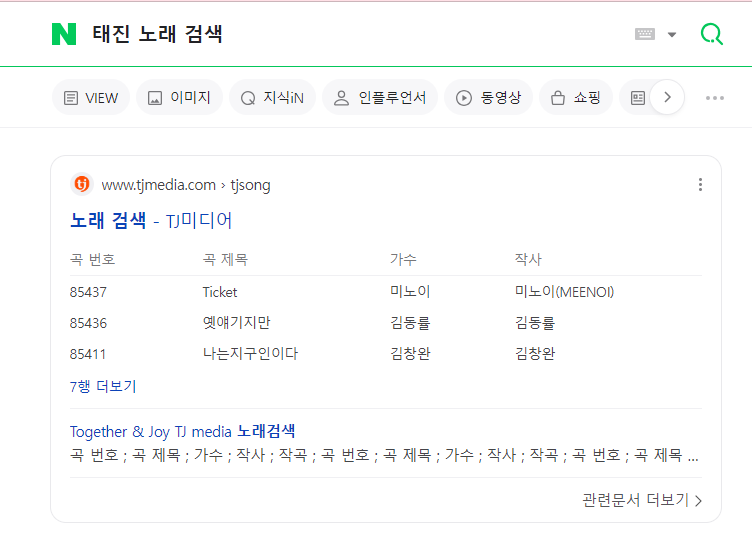Image resolution: width=752 pixels, height=546 pixels.
Task: Open Together & Joy TJ media 노래검색 link
Action: [182, 431]
